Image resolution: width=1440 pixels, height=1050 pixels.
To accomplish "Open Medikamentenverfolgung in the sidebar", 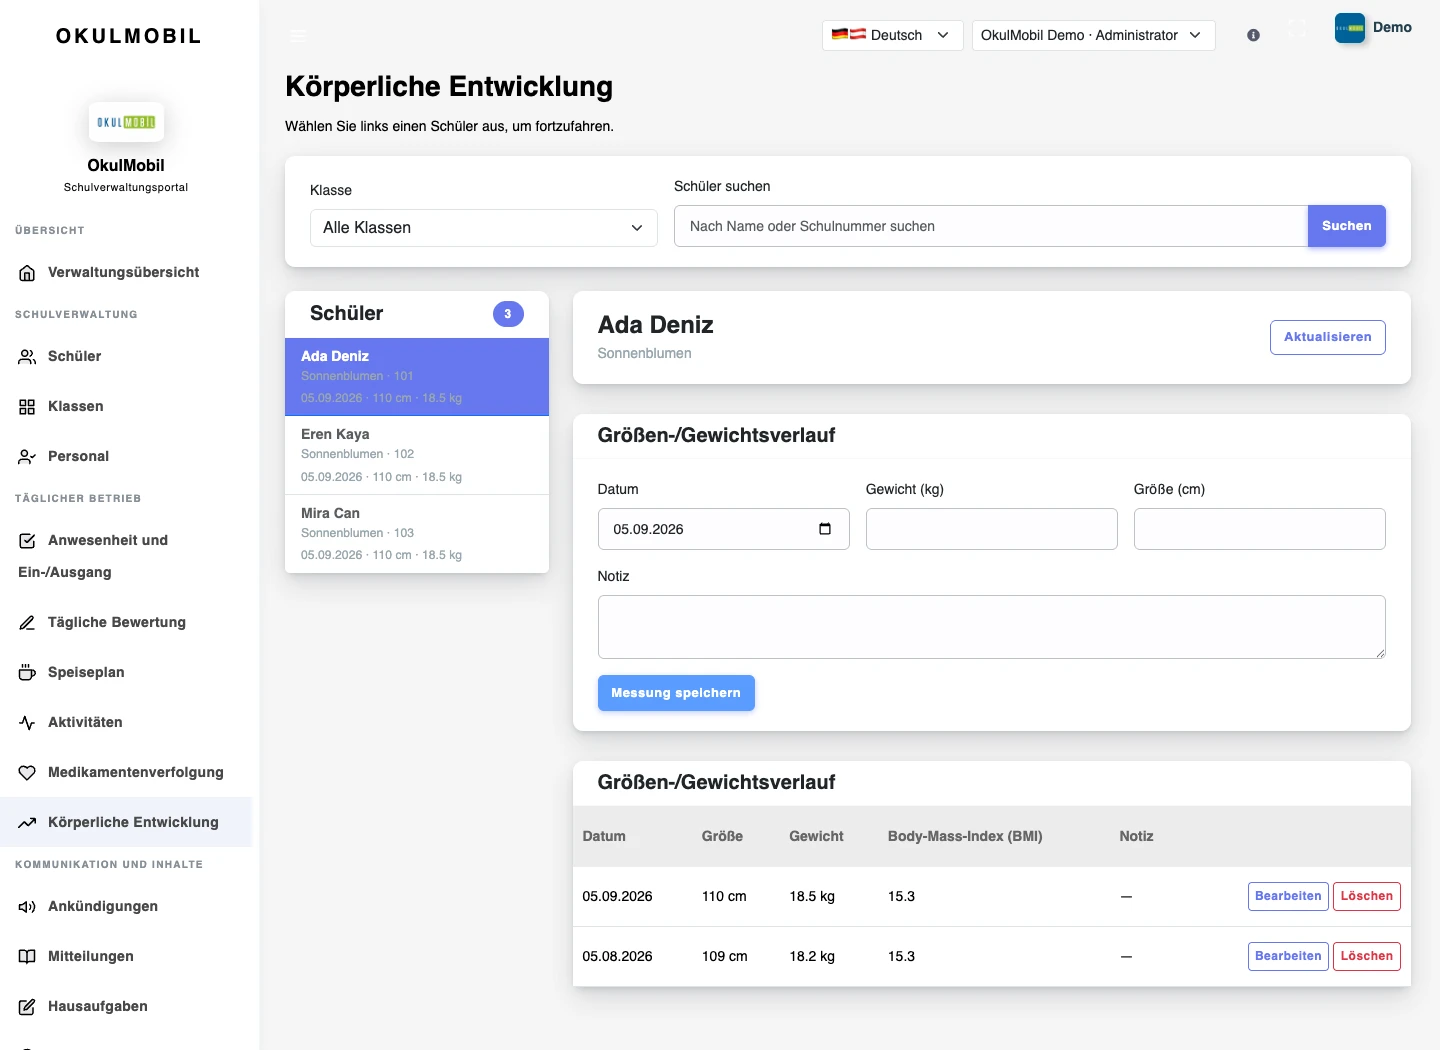I will tap(126, 772).
